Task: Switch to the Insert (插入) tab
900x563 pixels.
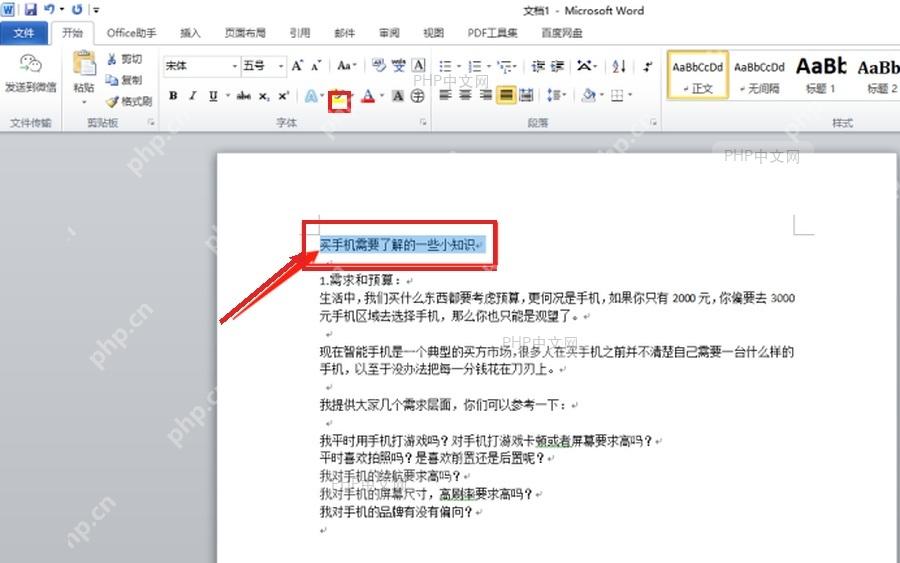Action: pyautogui.click(x=190, y=33)
